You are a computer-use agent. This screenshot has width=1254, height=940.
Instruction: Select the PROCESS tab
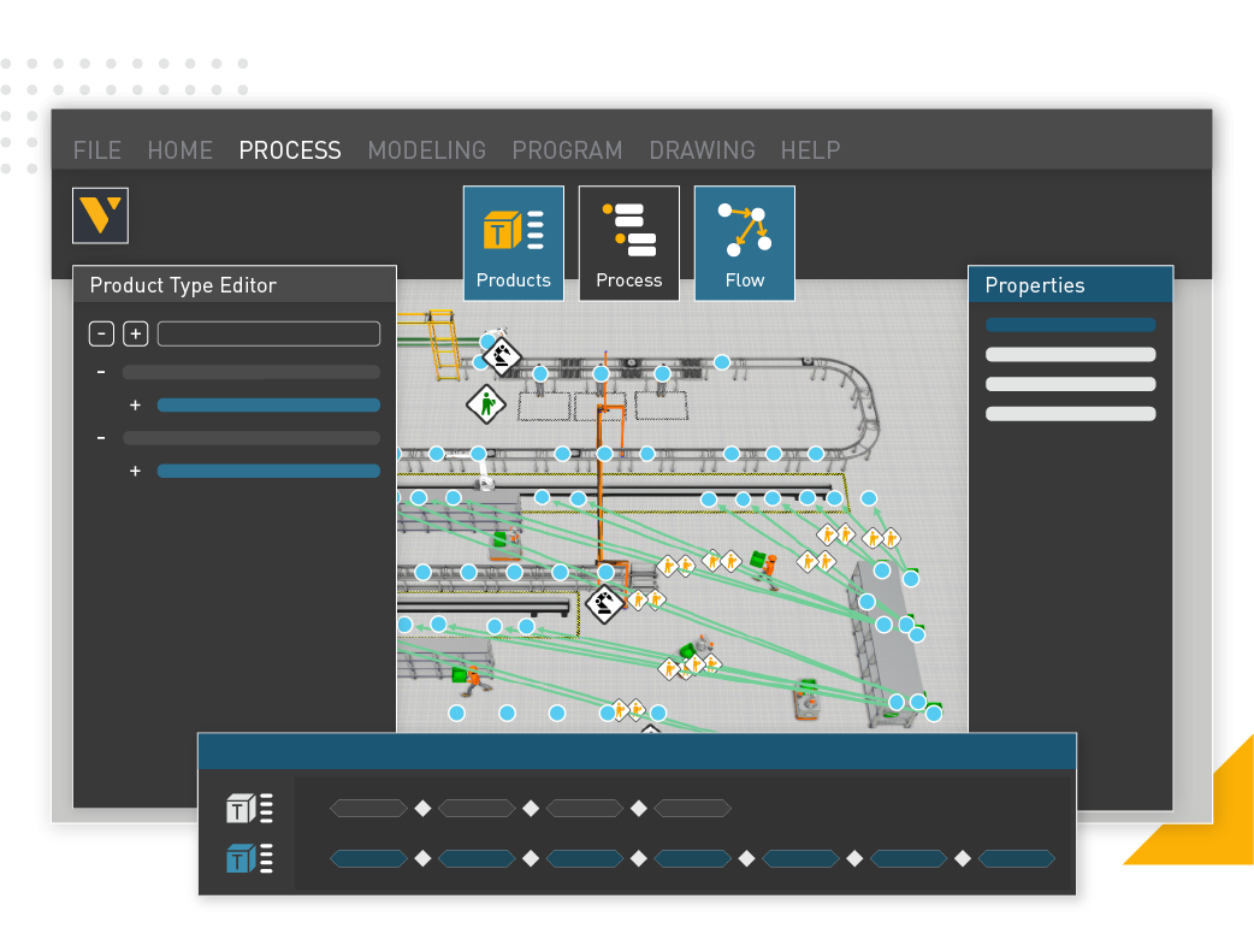[x=290, y=150]
